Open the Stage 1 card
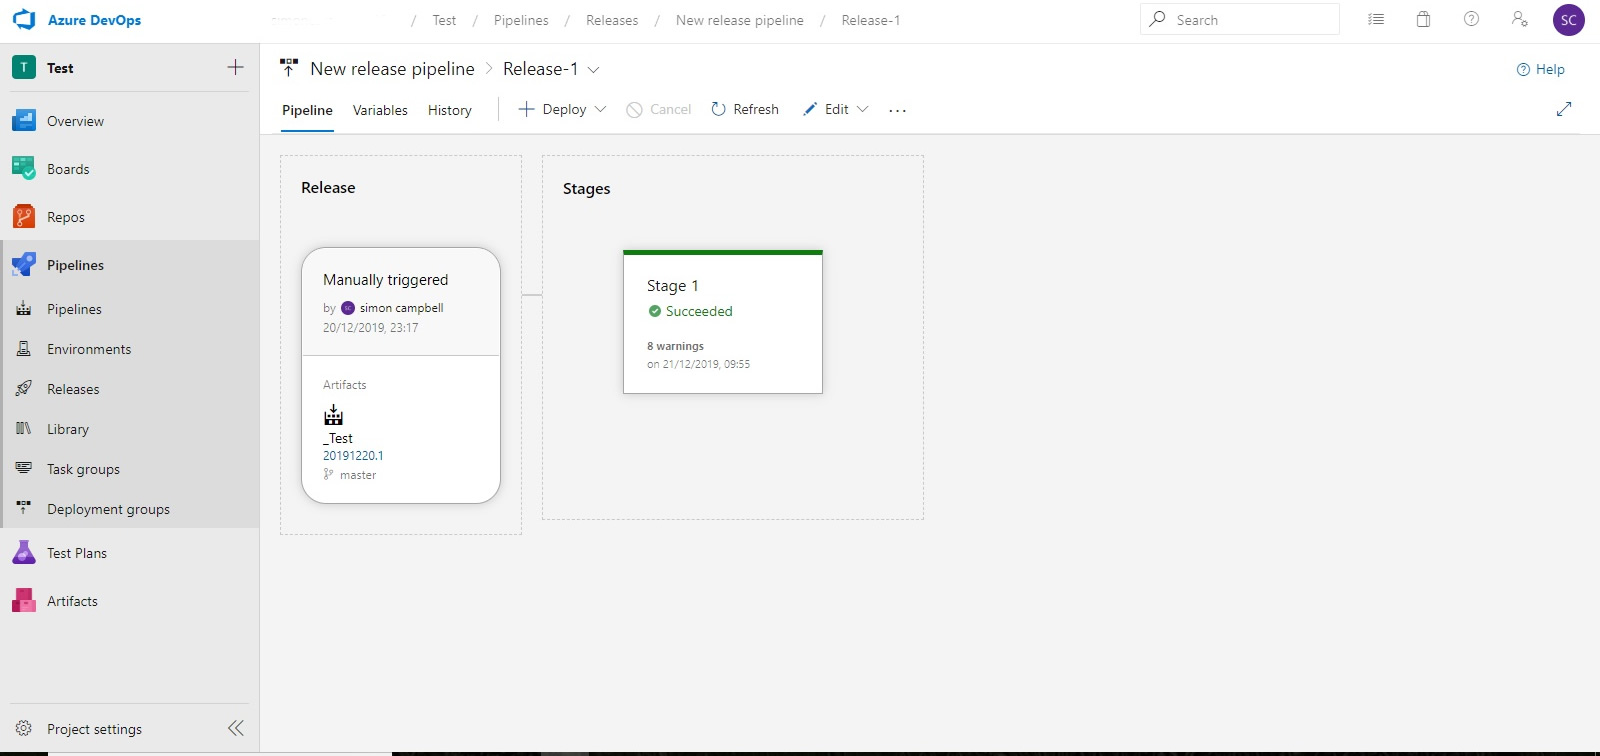Screen dimensions: 1600x756 coord(723,322)
